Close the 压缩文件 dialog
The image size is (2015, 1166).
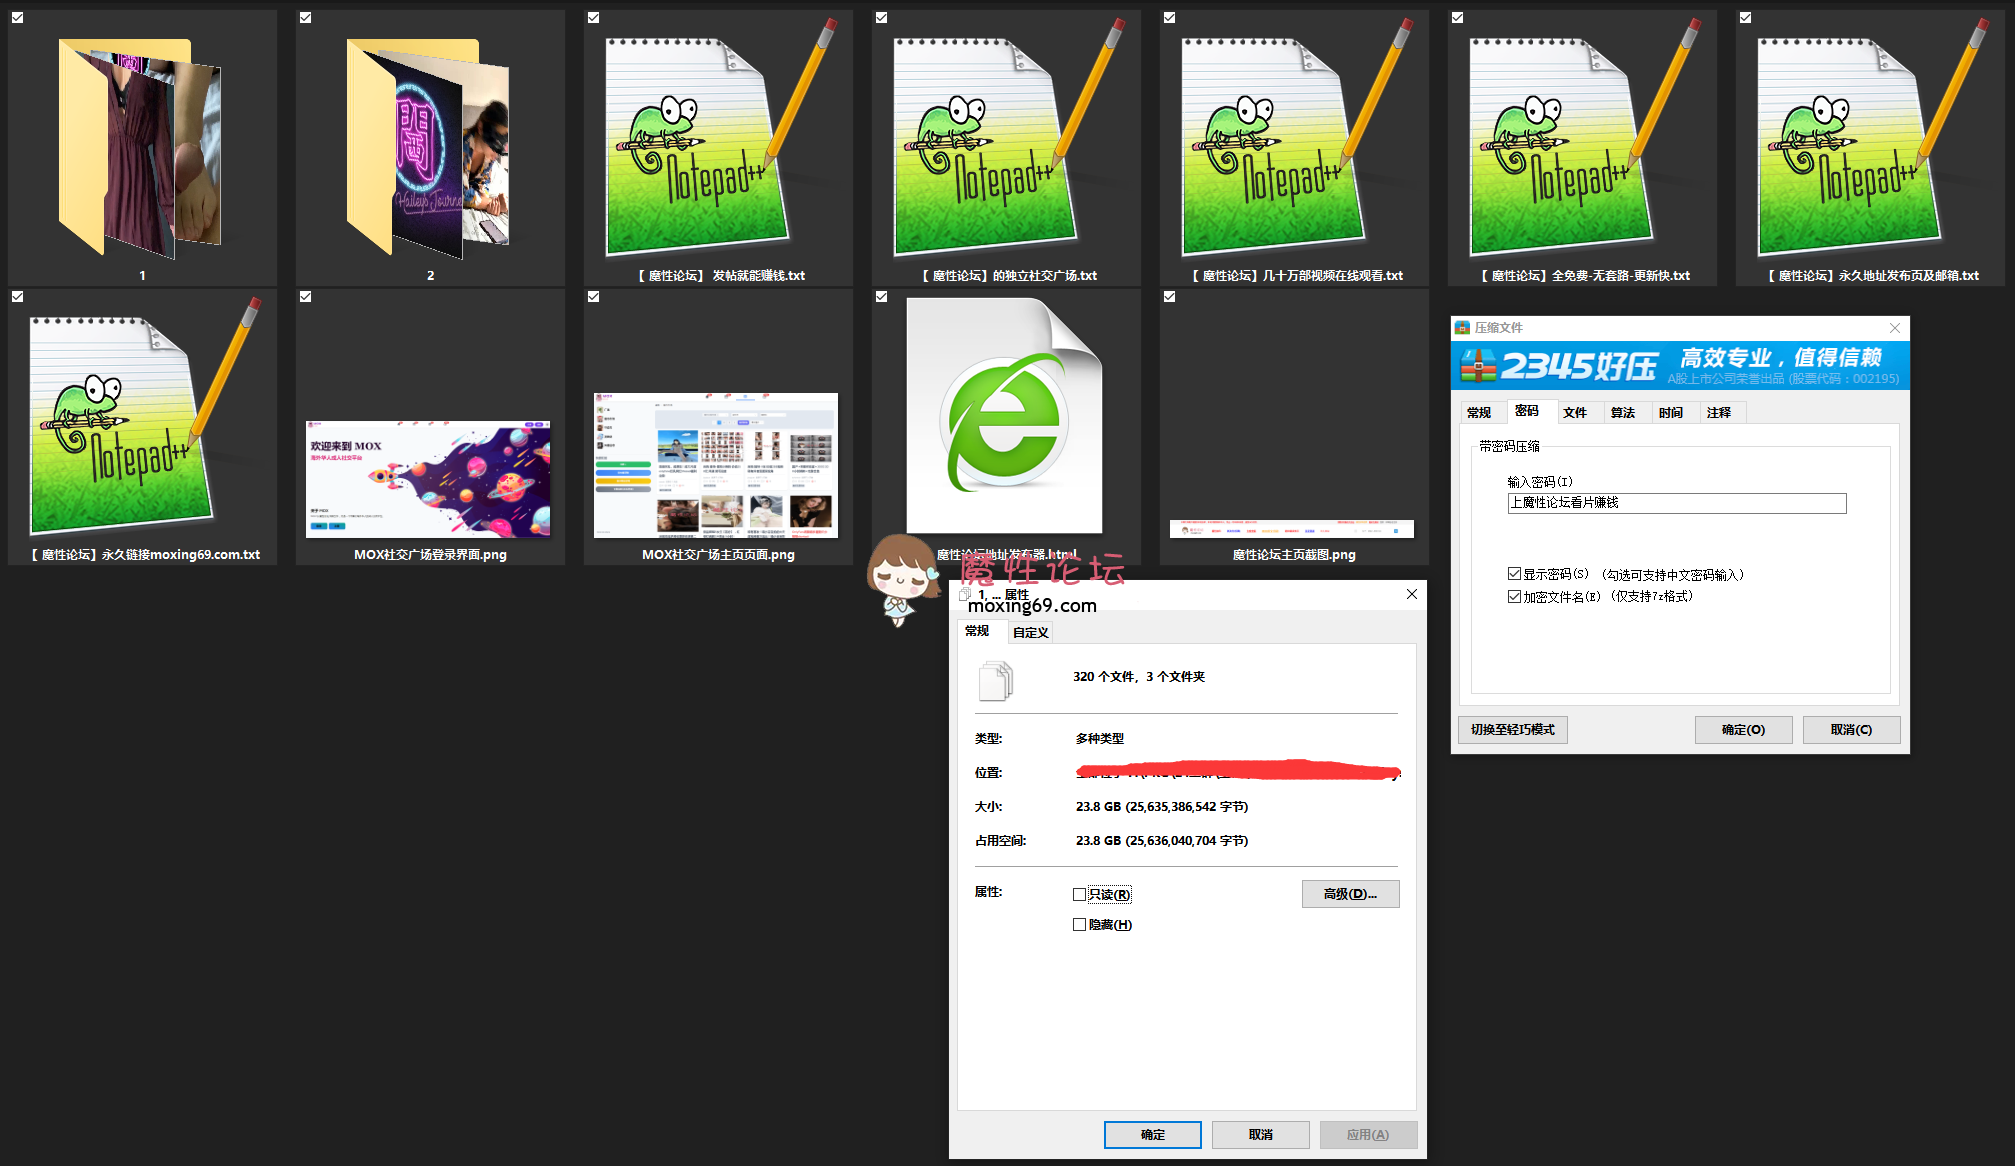(x=1895, y=328)
